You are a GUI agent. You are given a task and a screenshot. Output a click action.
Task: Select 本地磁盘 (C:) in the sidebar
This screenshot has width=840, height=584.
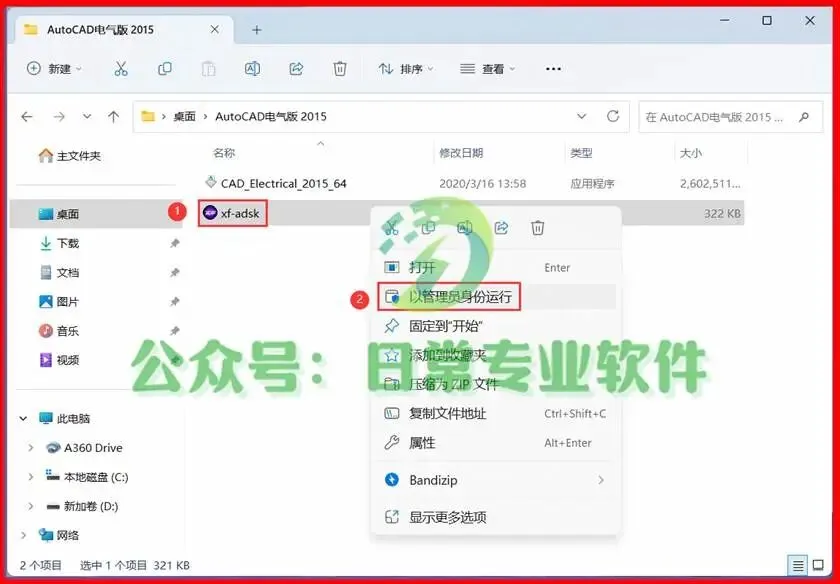87,476
